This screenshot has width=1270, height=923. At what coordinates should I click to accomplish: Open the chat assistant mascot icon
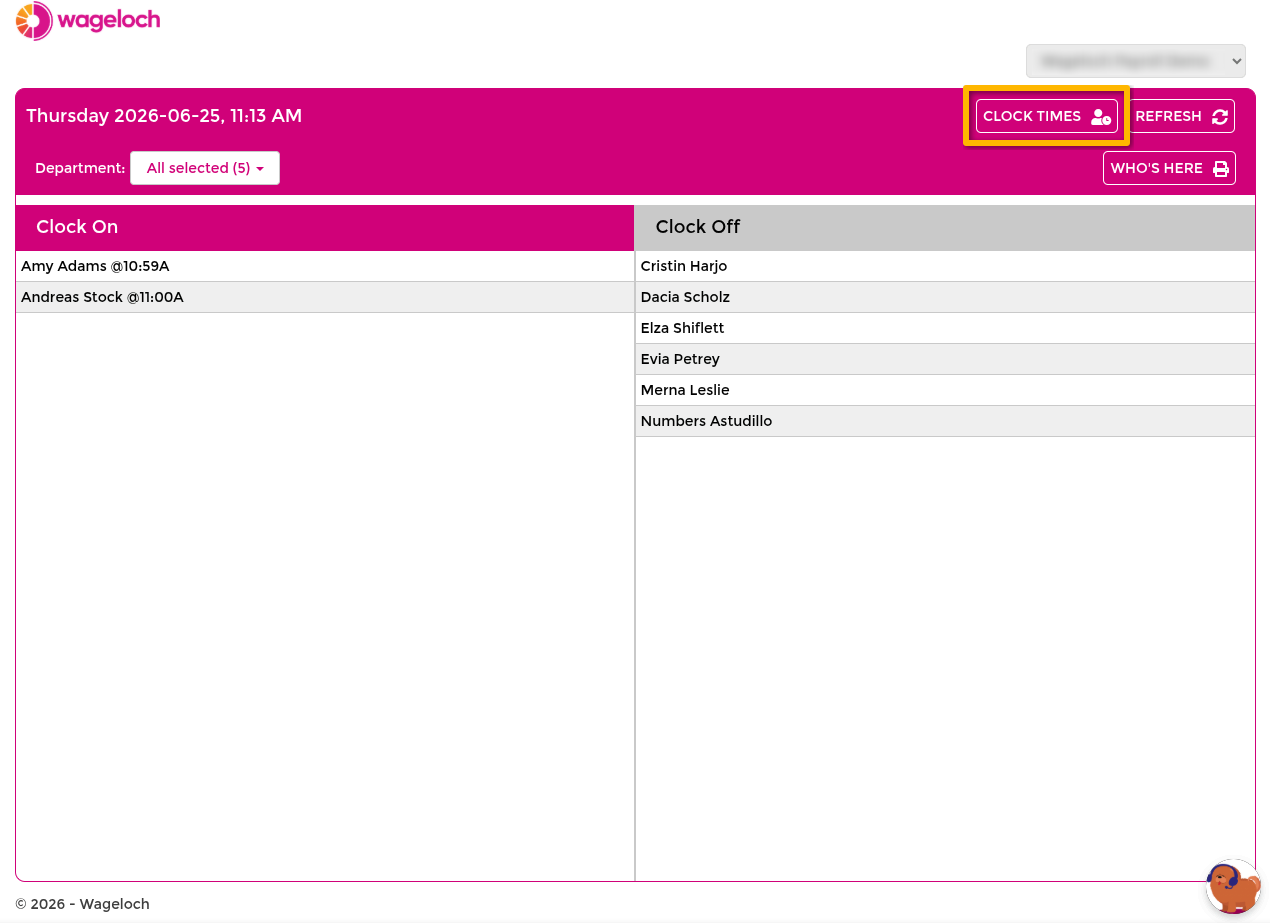click(x=1233, y=887)
